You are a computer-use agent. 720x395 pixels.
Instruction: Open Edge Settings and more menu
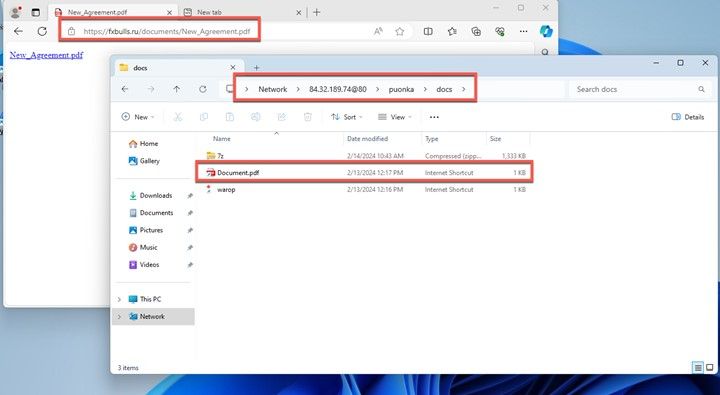[523, 31]
